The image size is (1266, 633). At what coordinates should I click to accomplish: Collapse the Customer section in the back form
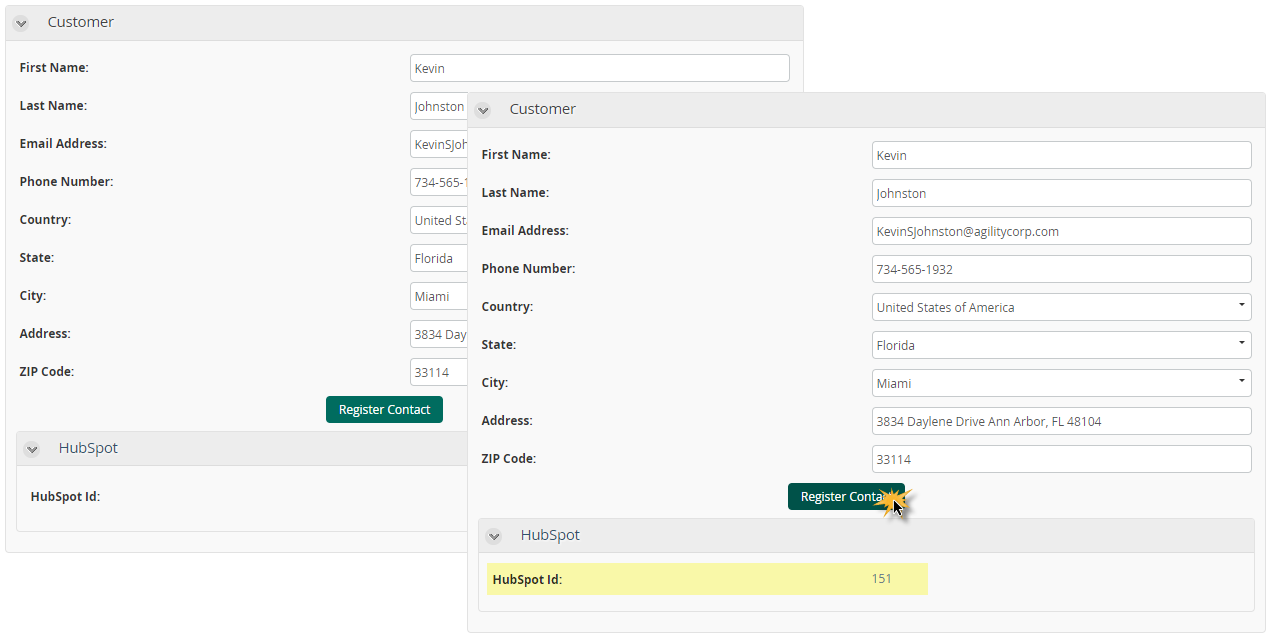[x=21, y=23]
